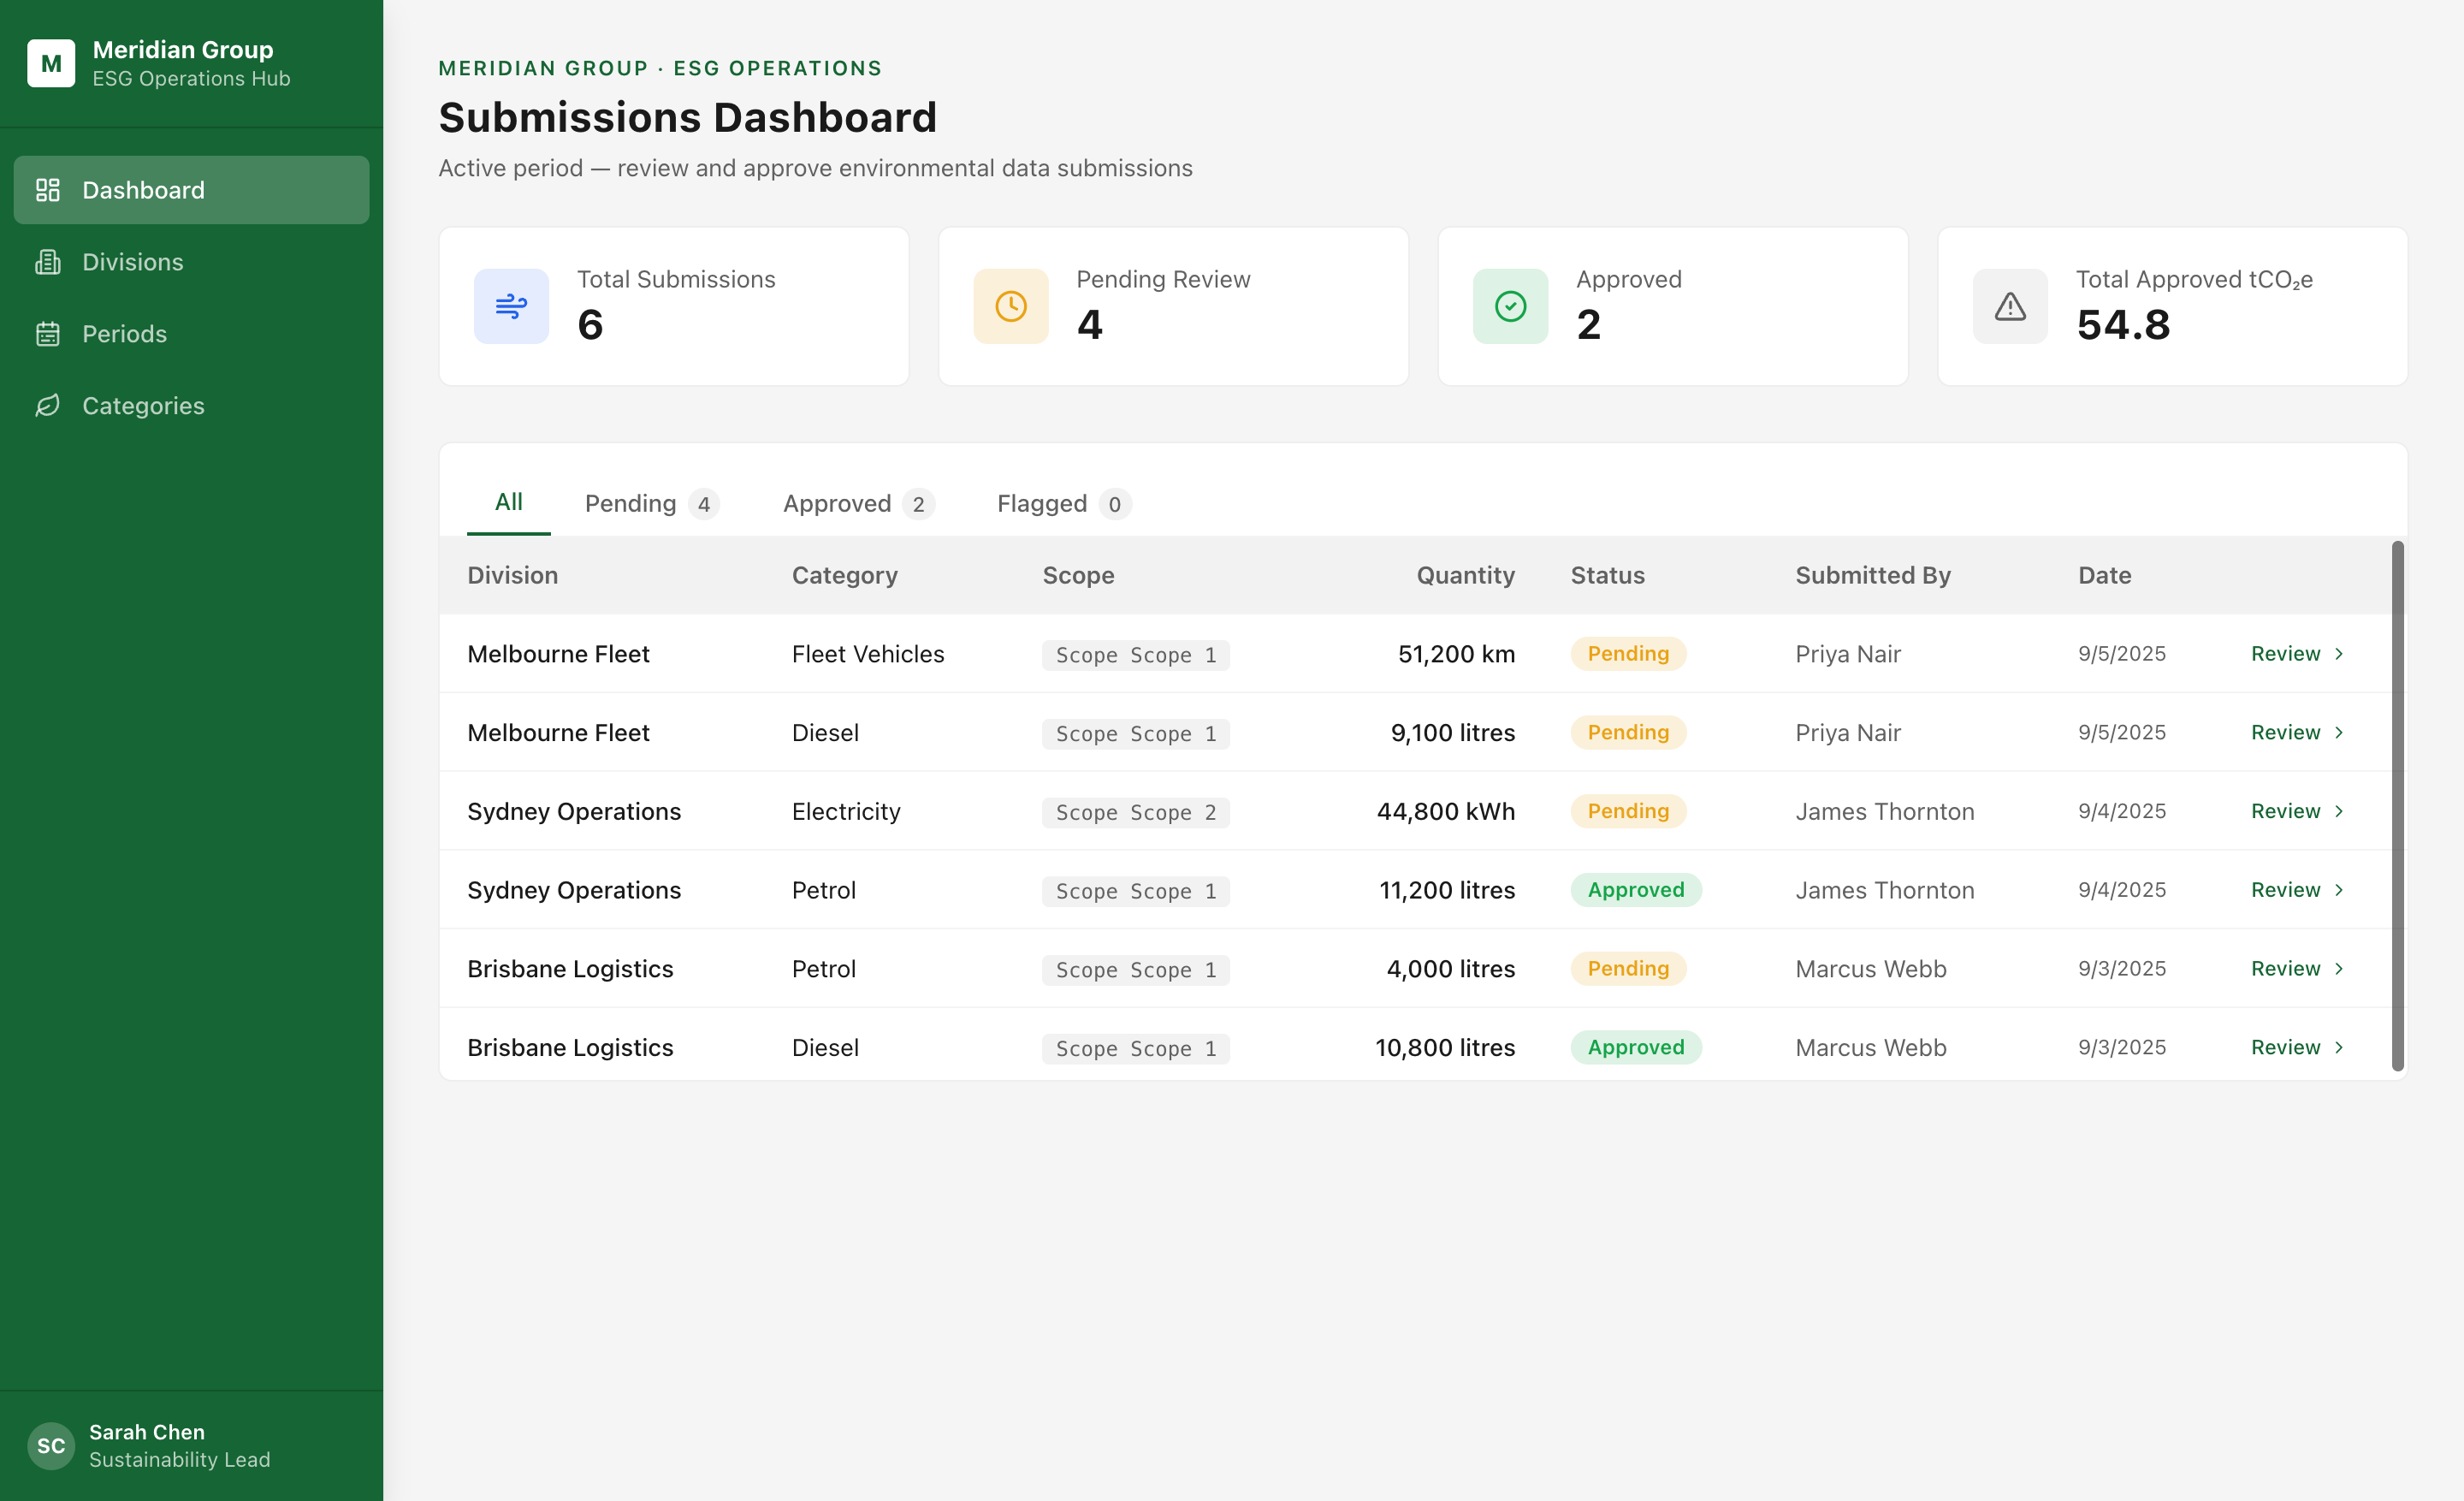Click the Total Submissions wind icon
Image resolution: width=2464 pixels, height=1501 pixels.
click(511, 306)
